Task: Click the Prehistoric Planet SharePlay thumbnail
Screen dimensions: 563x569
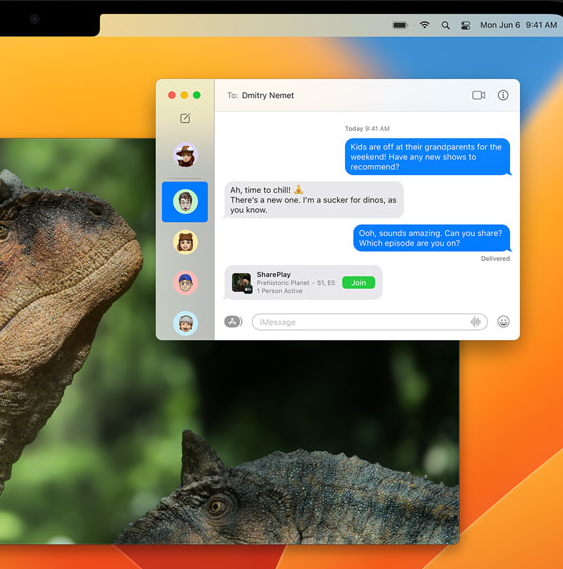Action: click(242, 283)
